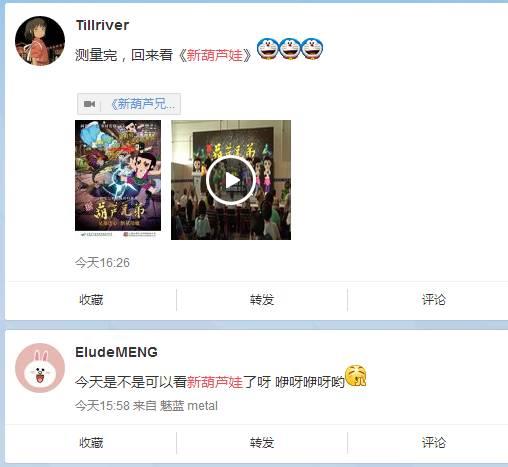Image resolution: width=508 pixels, height=467 pixels.
Task: Open the red 新葫芦娃 topic in EludeMENG's post
Action: point(215,382)
